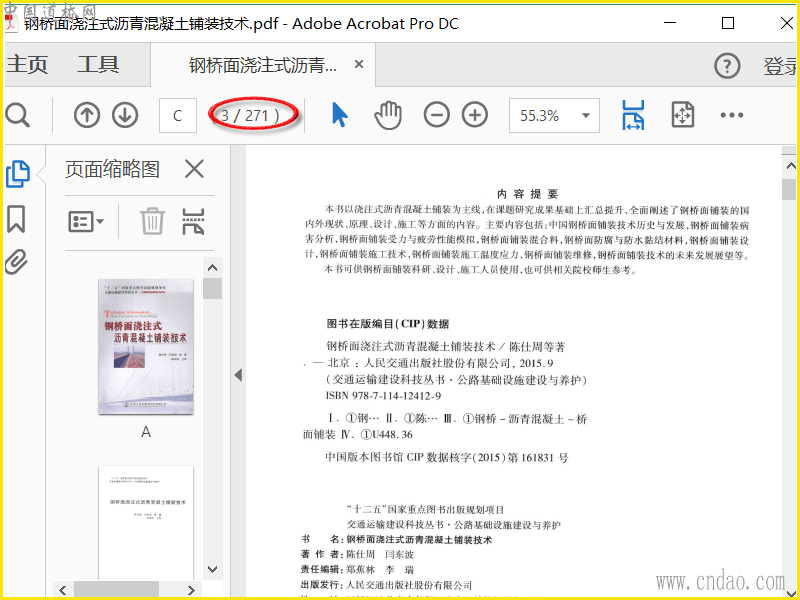The width and height of the screenshot is (800, 600).
Task: Switch to the 工具 tab
Action: 98,65
